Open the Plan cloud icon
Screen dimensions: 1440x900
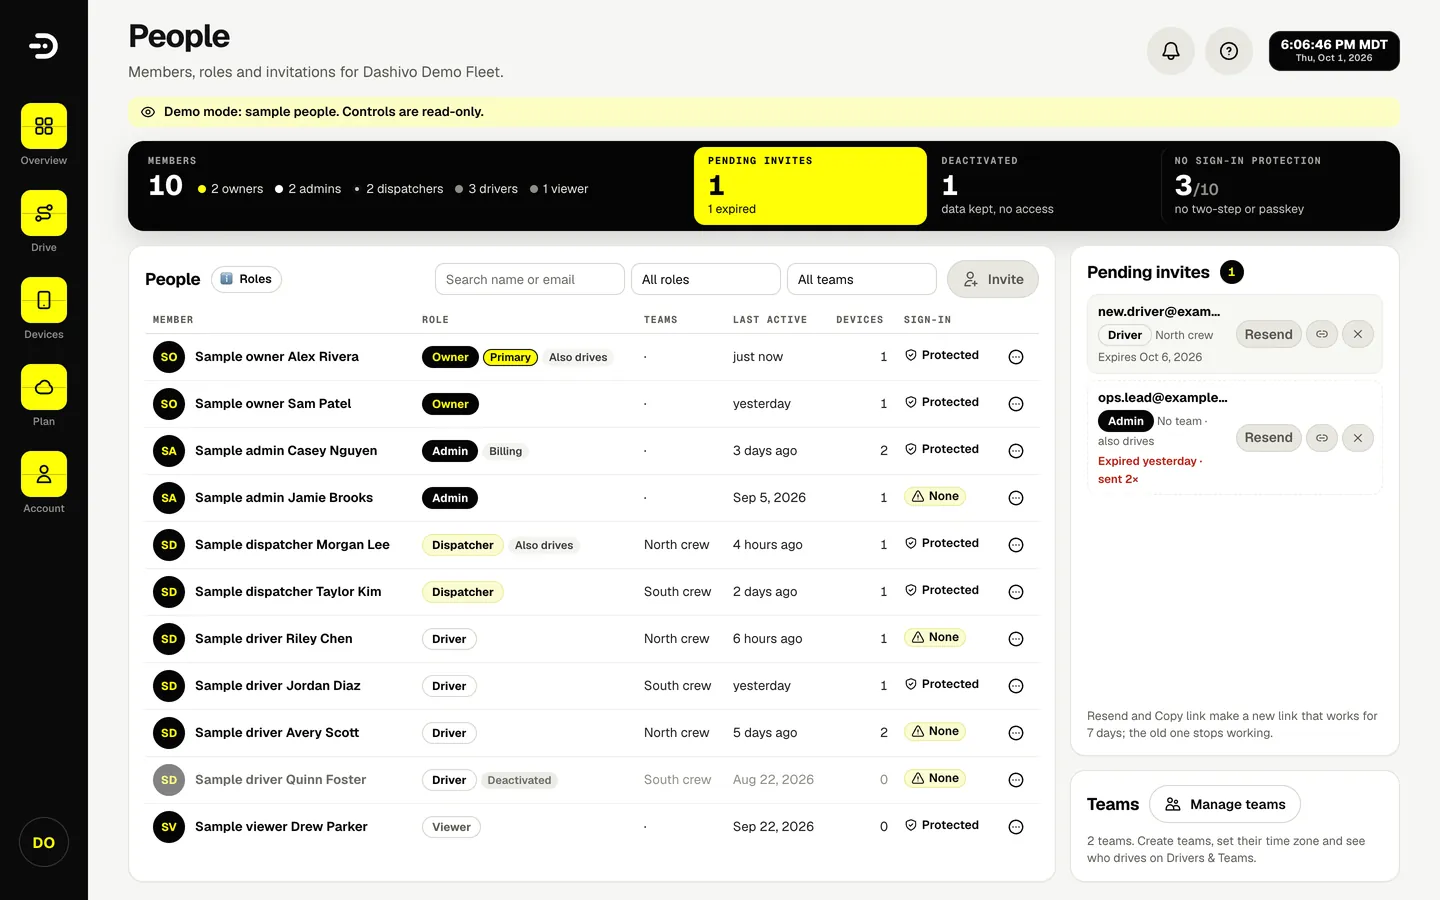[44, 387]
